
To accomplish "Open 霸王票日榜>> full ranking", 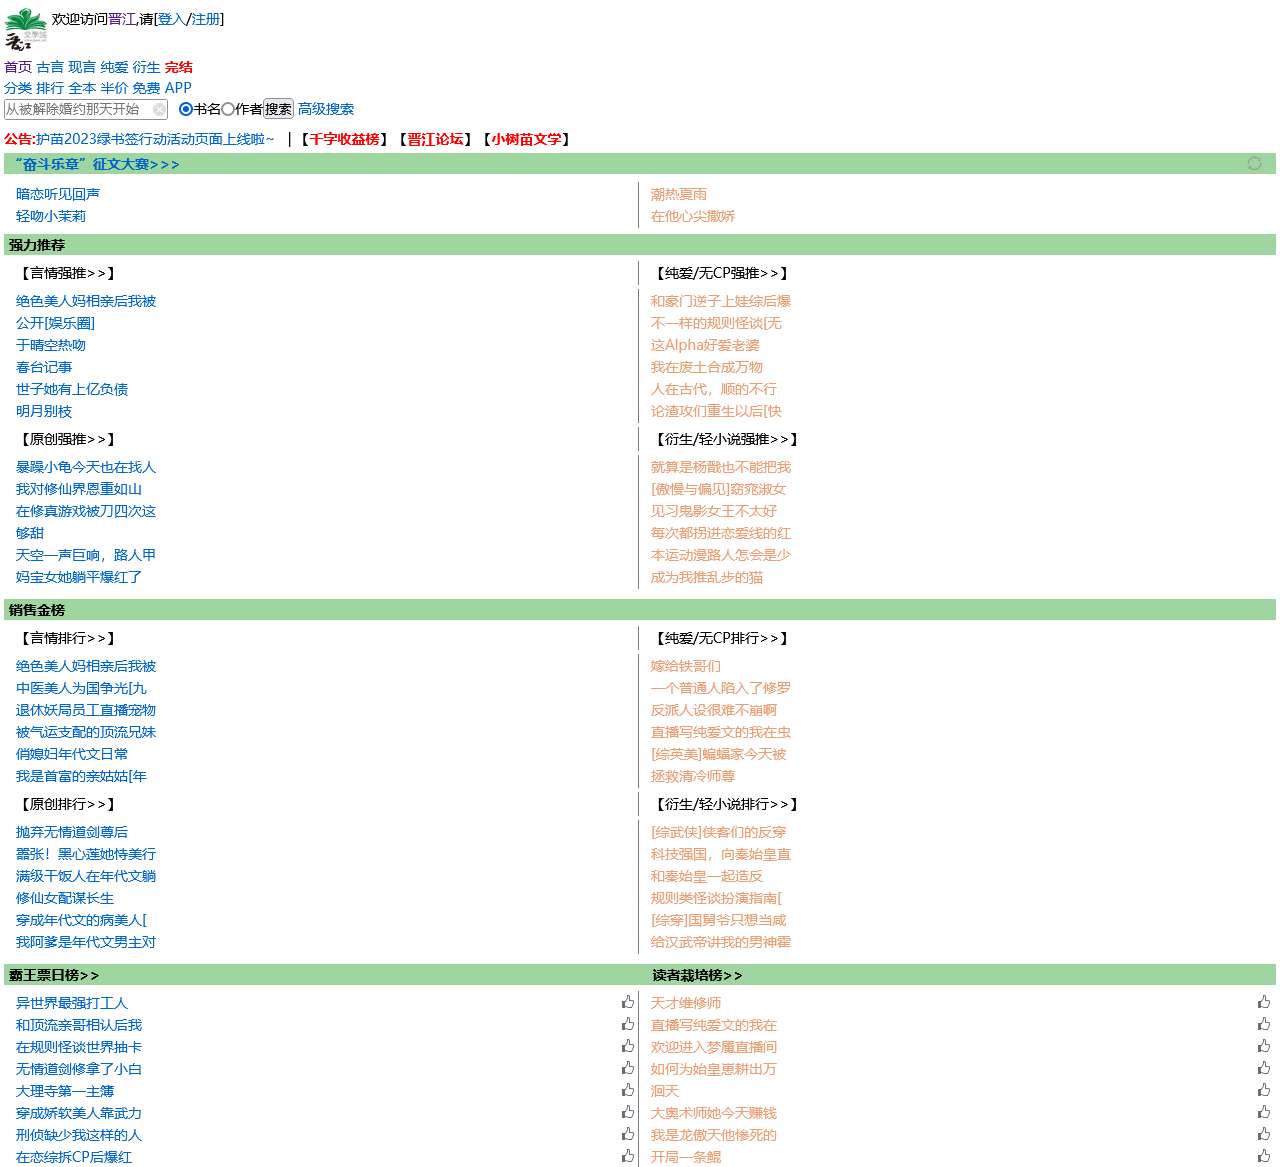I will (54, 975).
